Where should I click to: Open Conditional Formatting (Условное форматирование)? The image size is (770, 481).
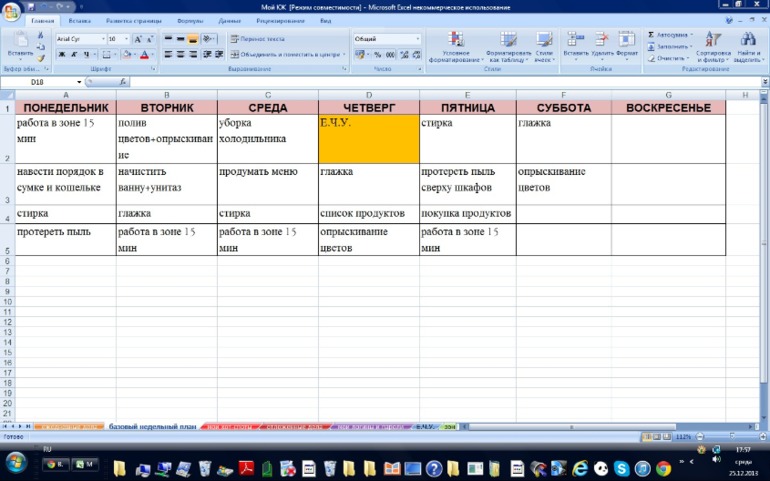[456, 46]
